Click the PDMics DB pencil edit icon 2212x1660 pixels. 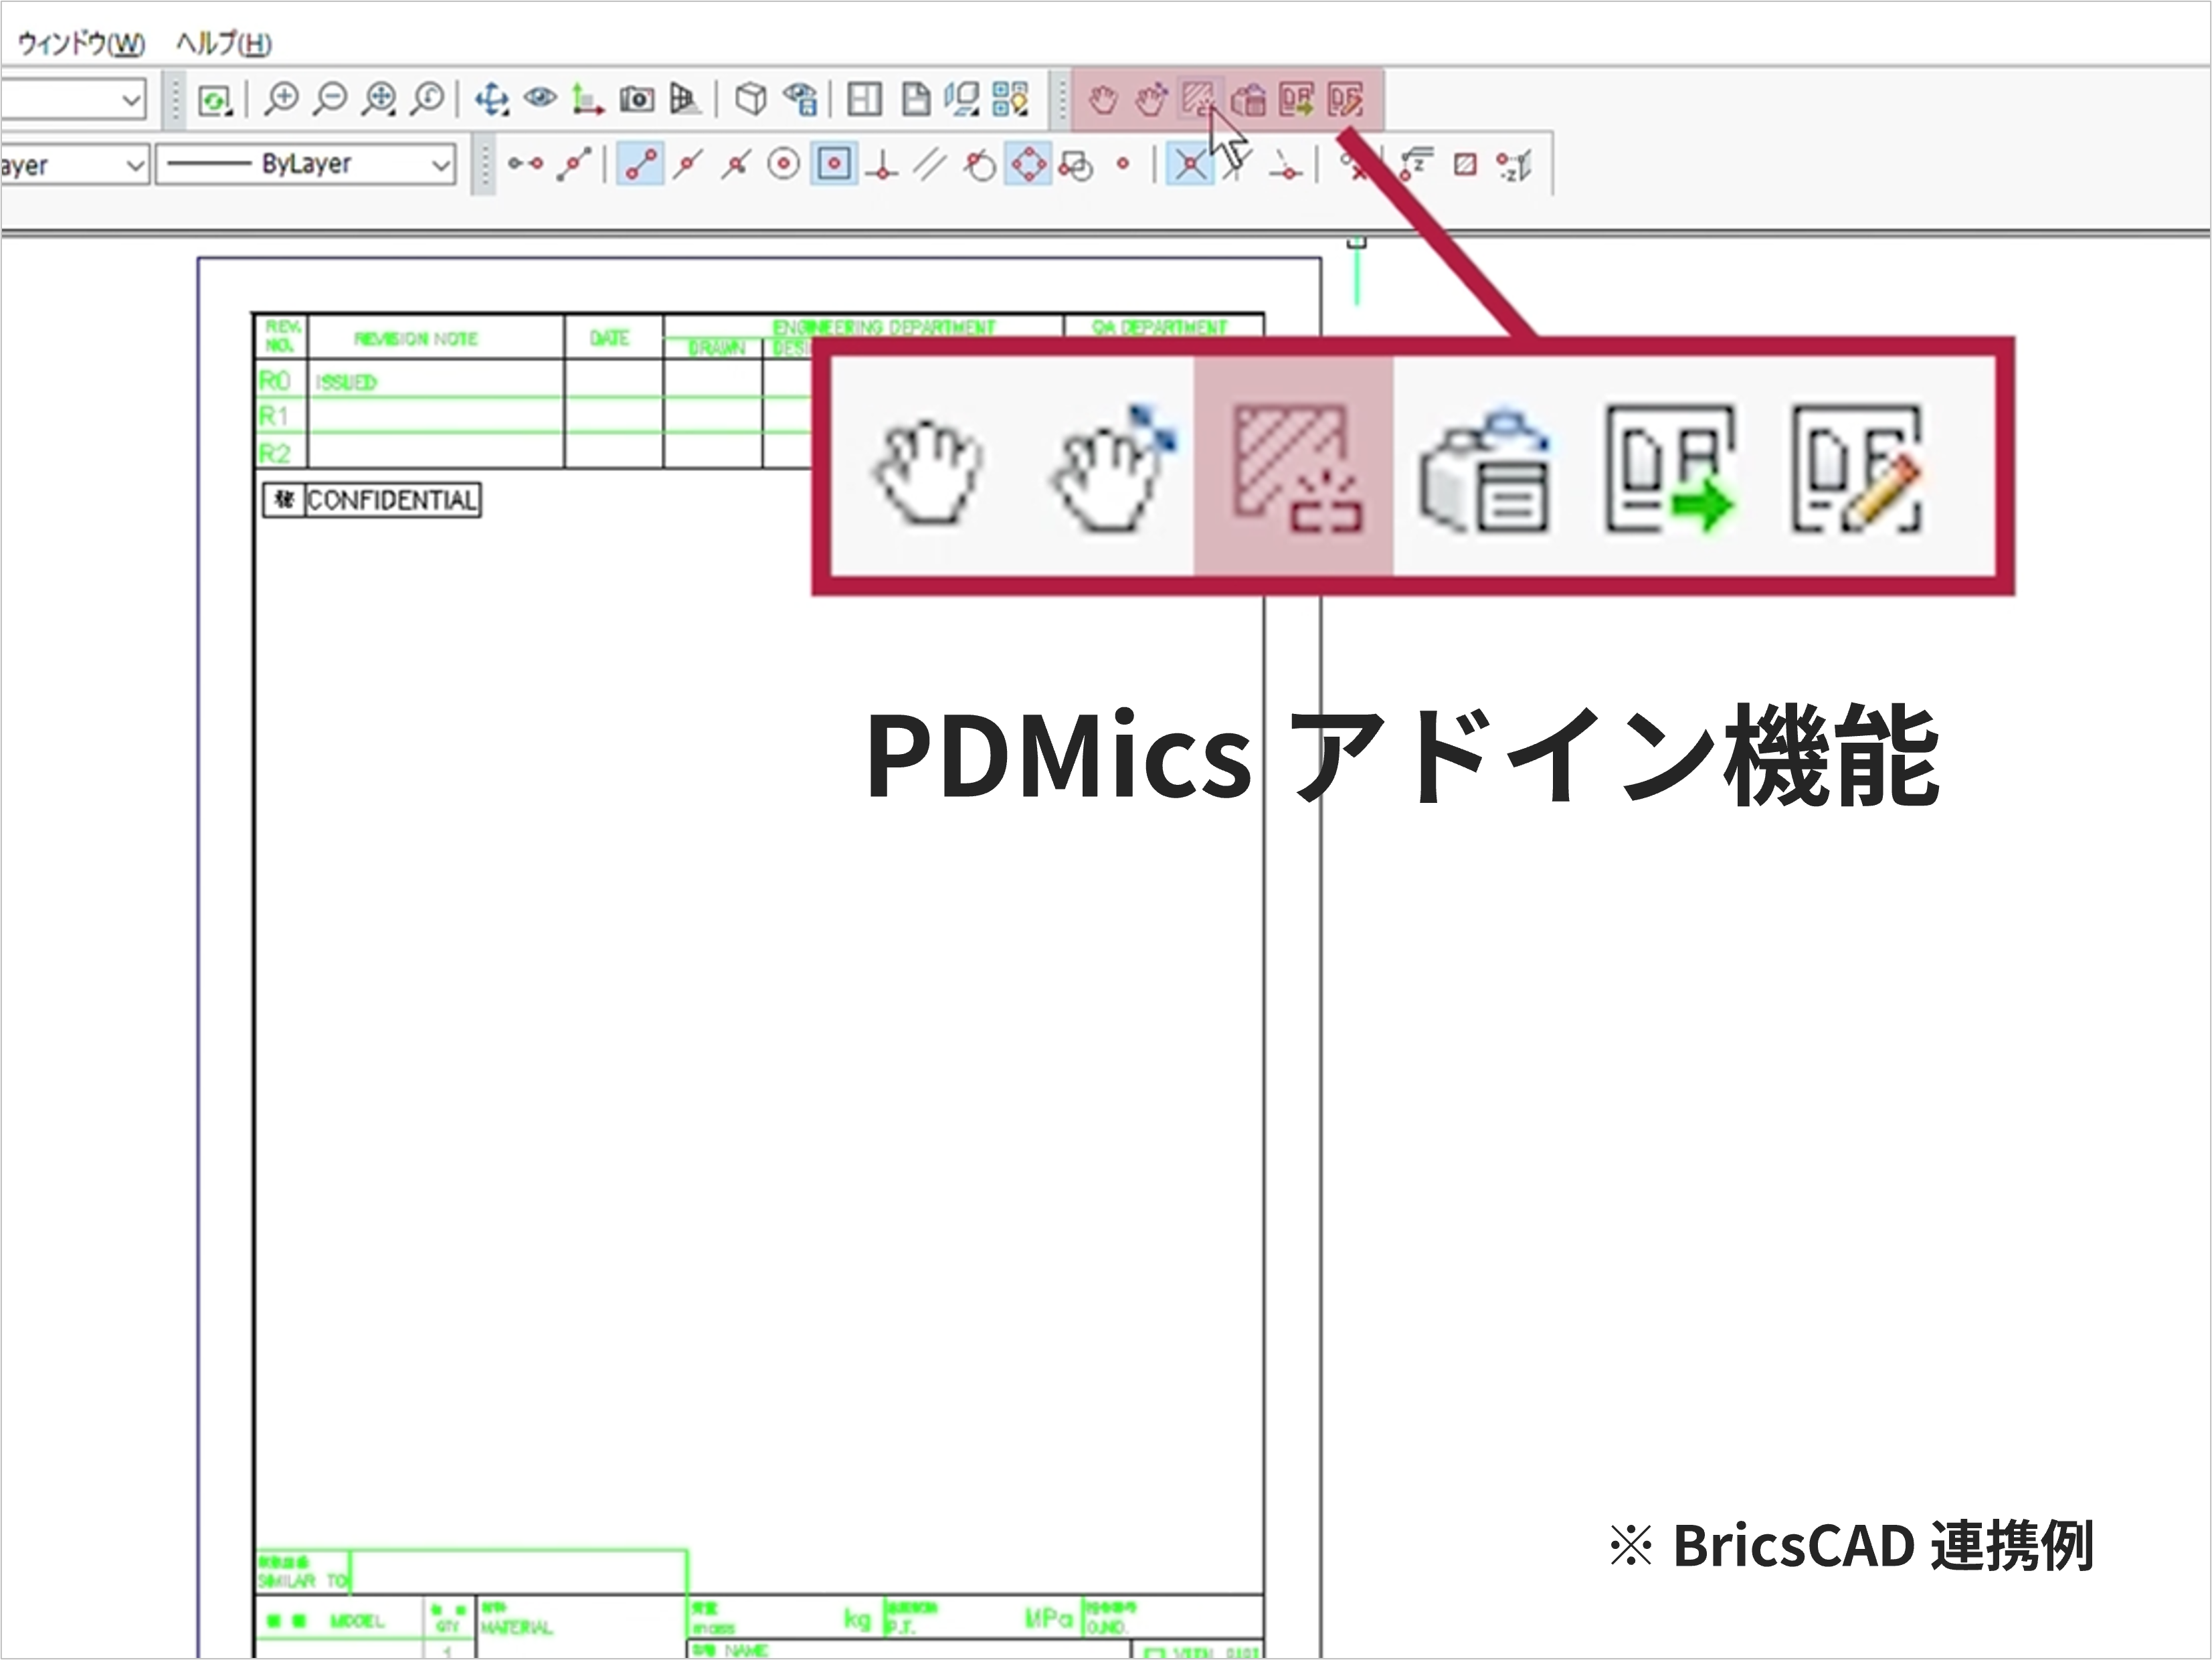click(x=1346, y=100)
